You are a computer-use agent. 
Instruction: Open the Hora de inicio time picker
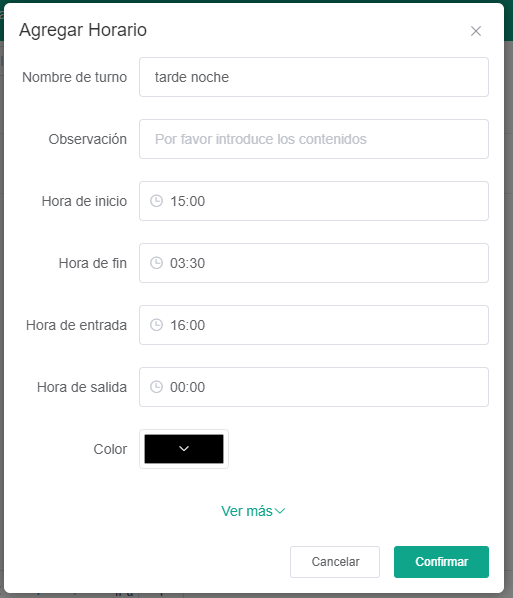tap(314, 201)
